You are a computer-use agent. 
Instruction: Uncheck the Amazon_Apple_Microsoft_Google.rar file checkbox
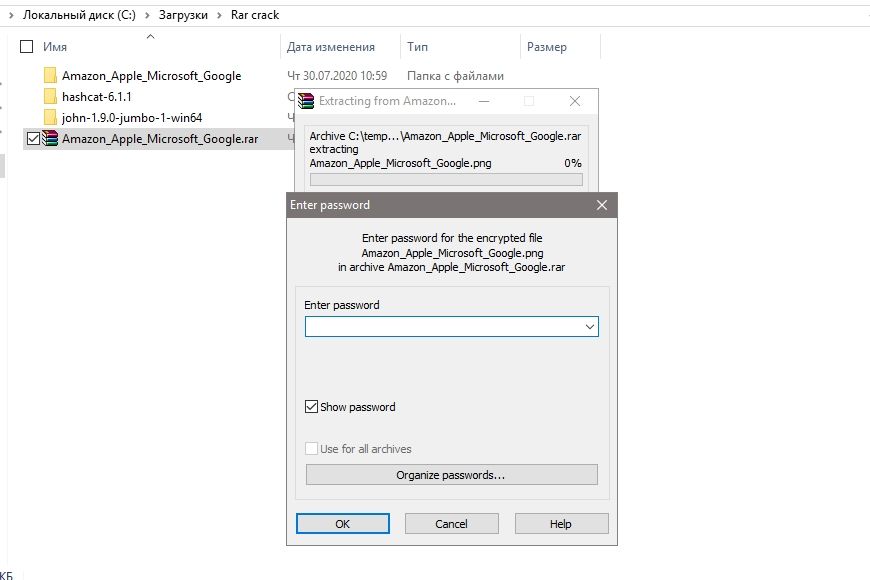(33, 139)
